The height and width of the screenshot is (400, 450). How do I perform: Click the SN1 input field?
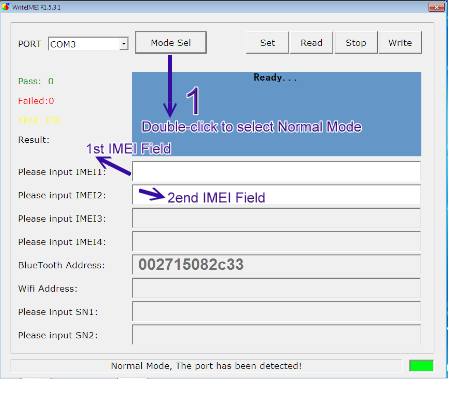tap(276, 311)
